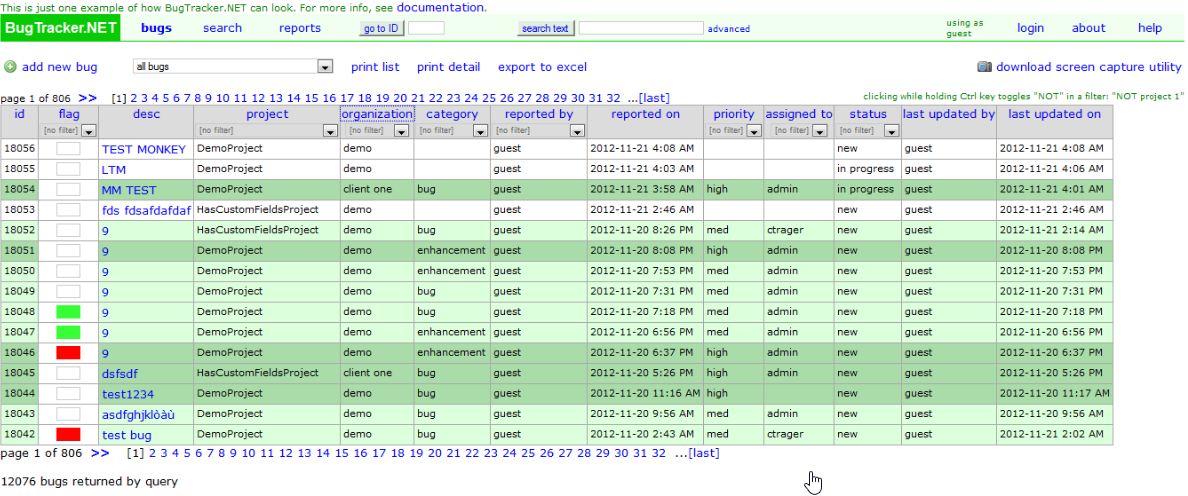This screenshot has height=496, width=1188.
Task: Click the search text button
Action: tap(546, 29)
